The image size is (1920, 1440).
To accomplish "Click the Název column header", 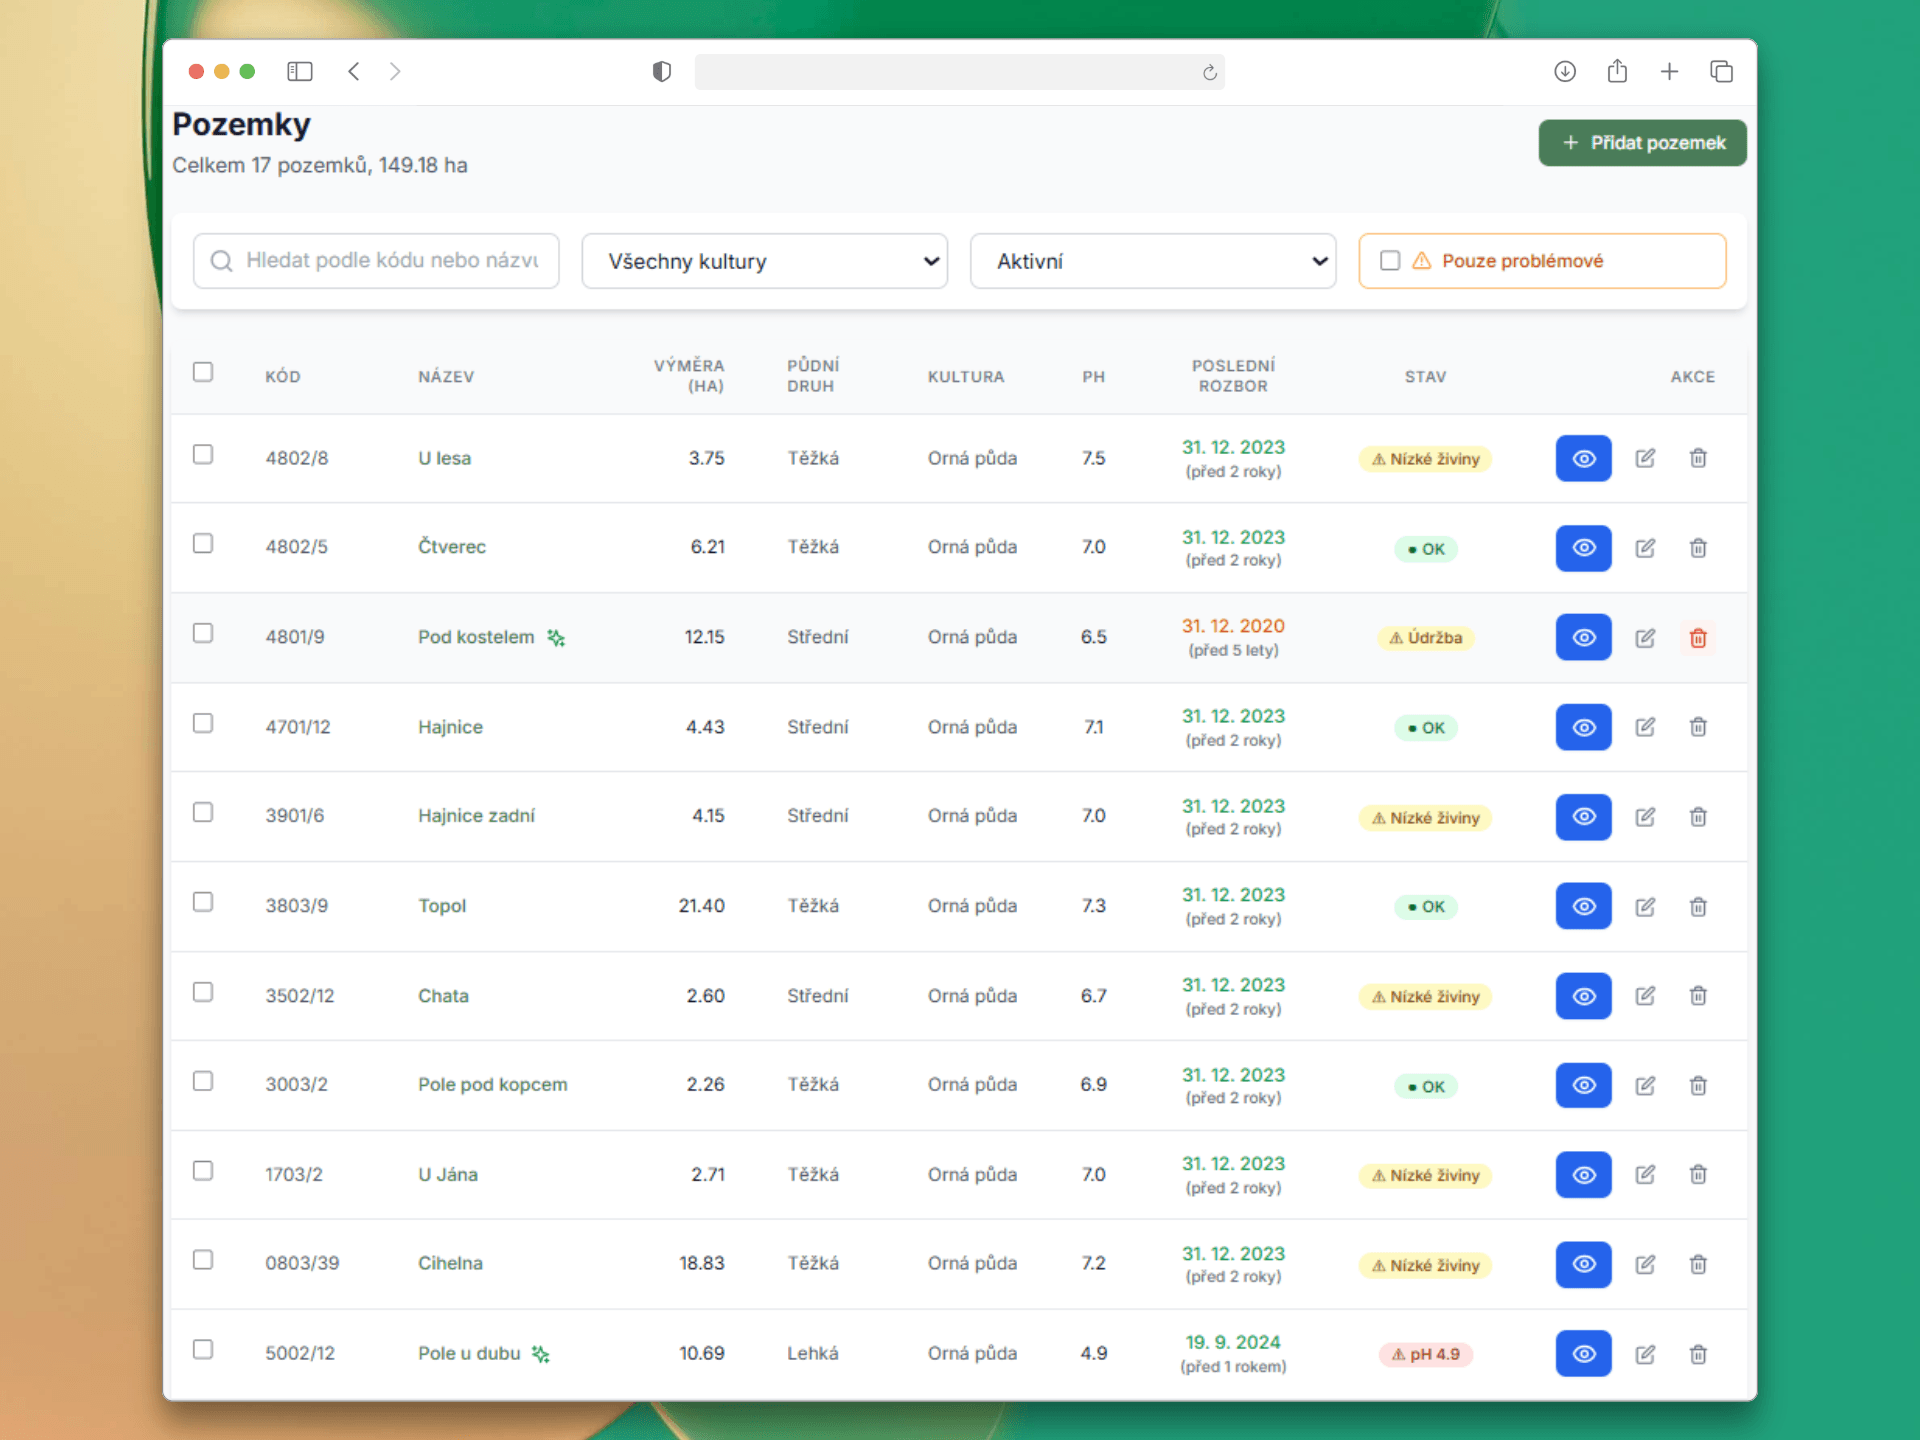I will (x=446, y=377).
